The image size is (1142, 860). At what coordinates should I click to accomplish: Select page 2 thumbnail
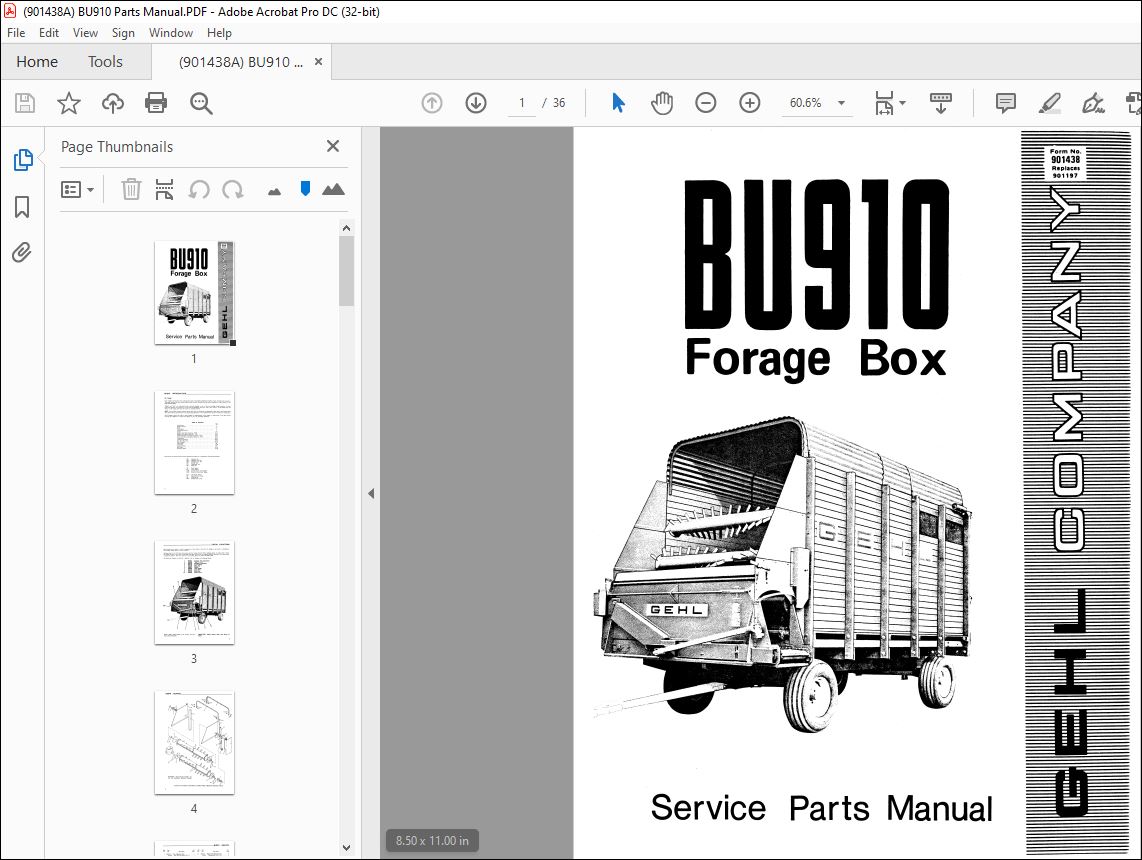194,443
